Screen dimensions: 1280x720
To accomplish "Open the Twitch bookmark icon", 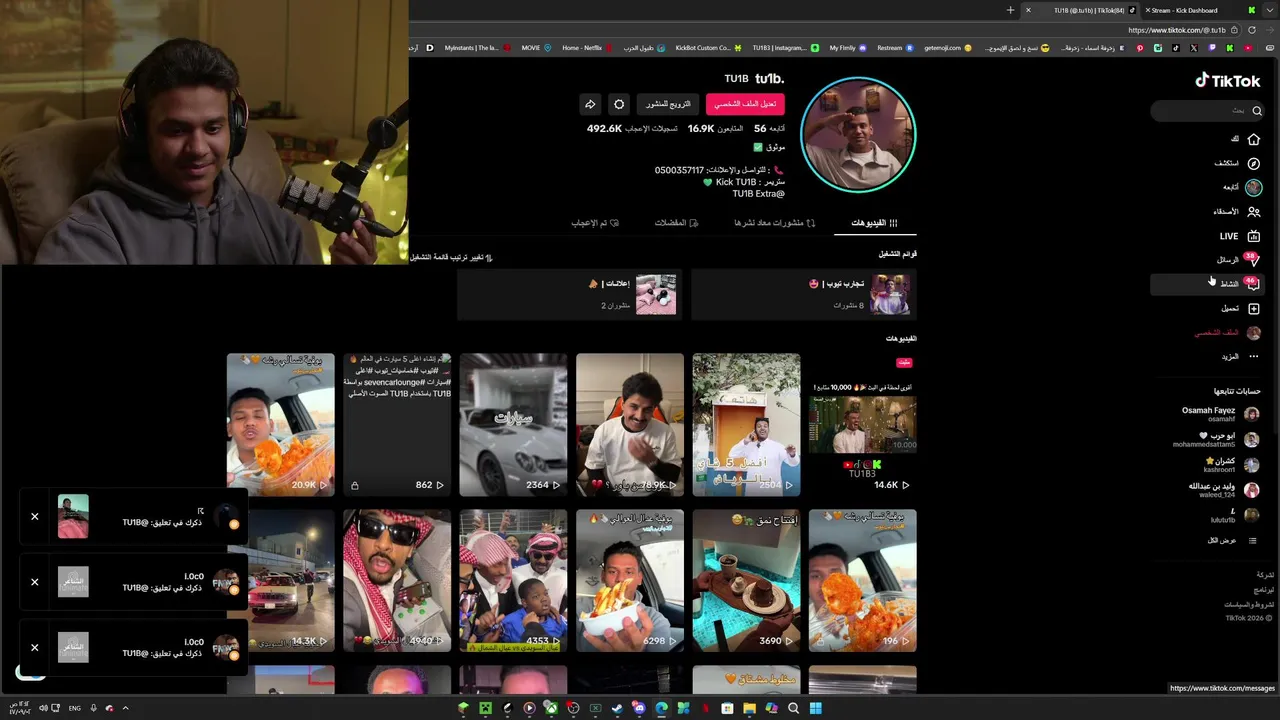I will tap(1212, 48).
